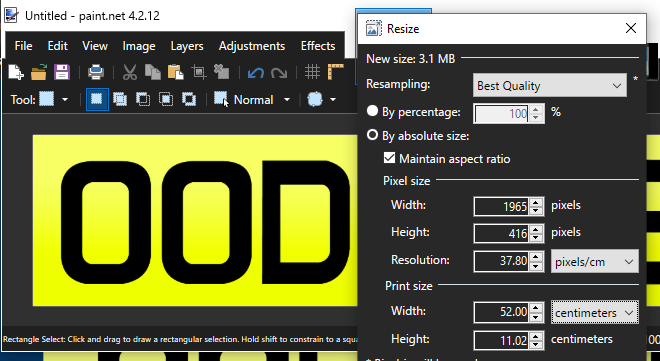
Task: Open the Resampling Best Quality dropdown
Action: click(x=550, y=85)
